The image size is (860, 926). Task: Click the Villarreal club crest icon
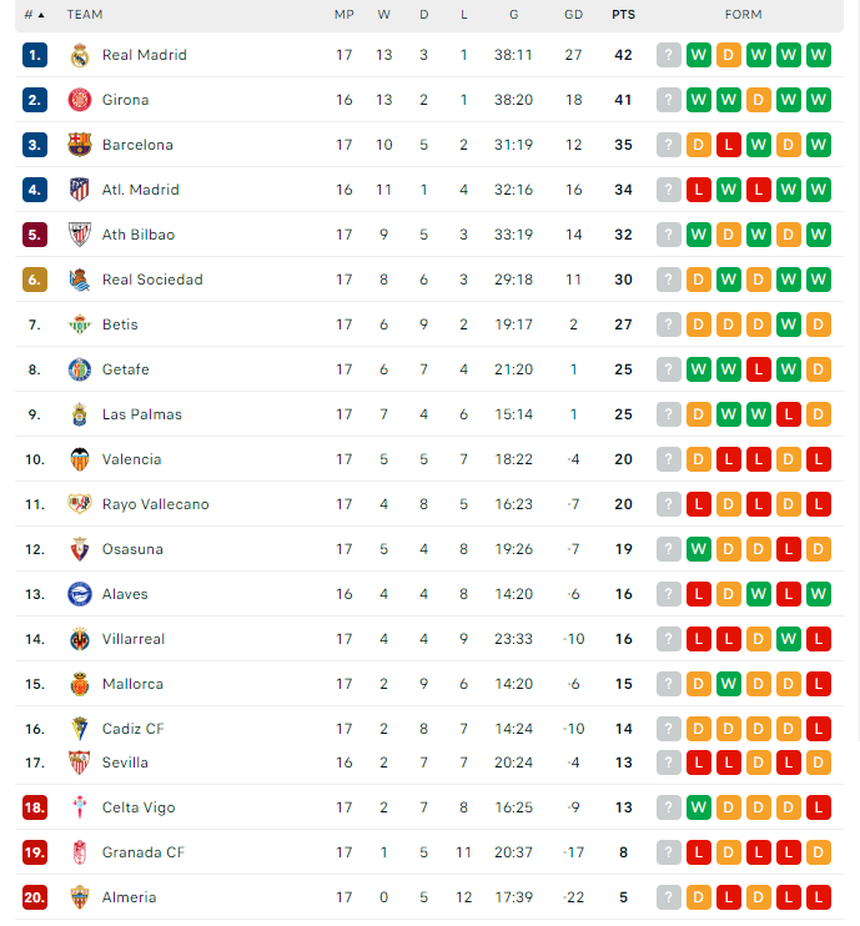coord(80,639)
